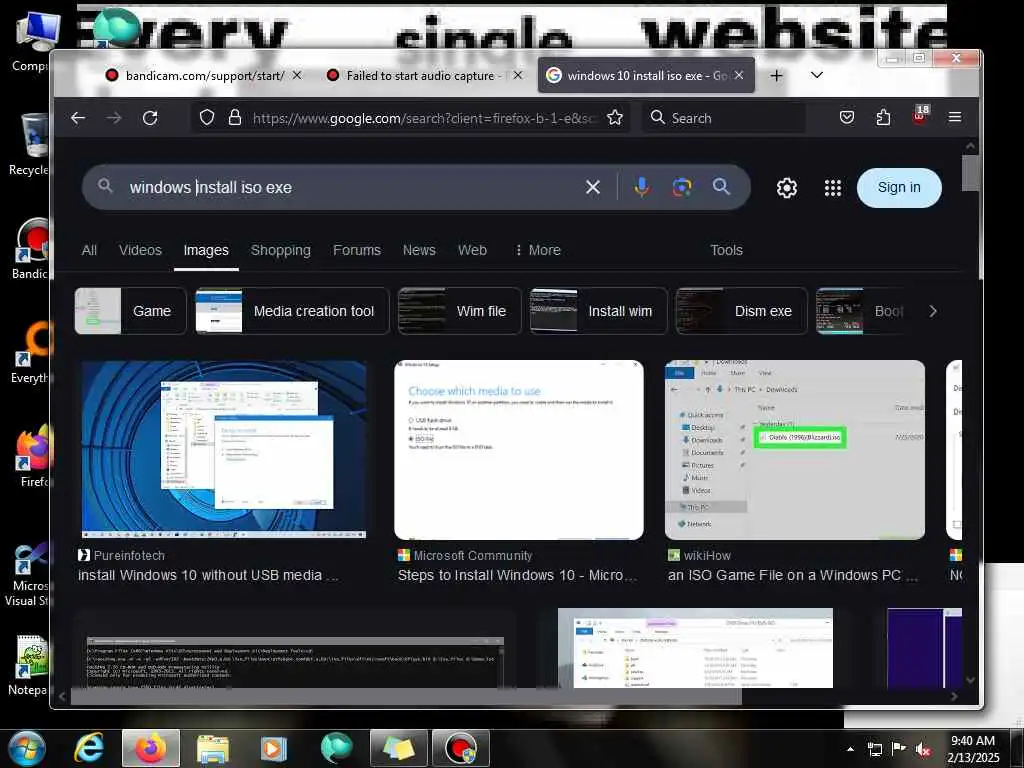Screen dimensions: 1024x768
Task: Close the Failed to start audio capture tab
Action: click(x=518, y=75)
